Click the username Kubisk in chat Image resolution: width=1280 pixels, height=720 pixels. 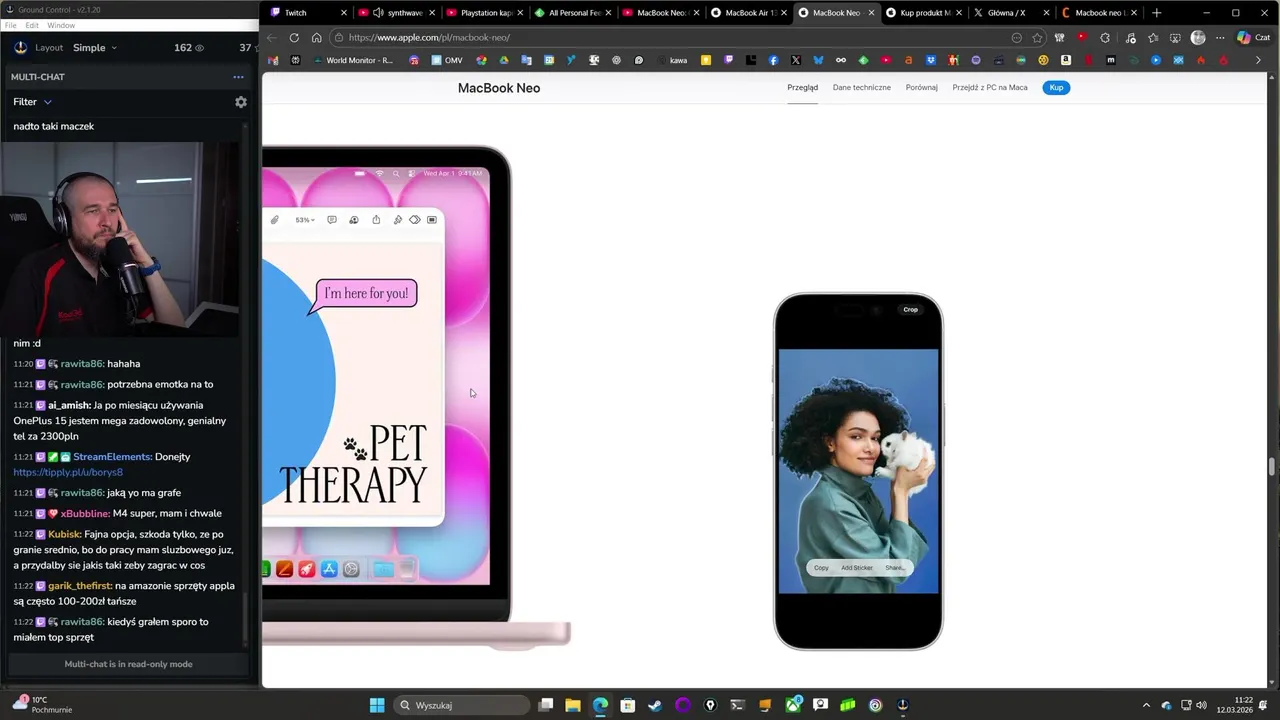[65, 534]
